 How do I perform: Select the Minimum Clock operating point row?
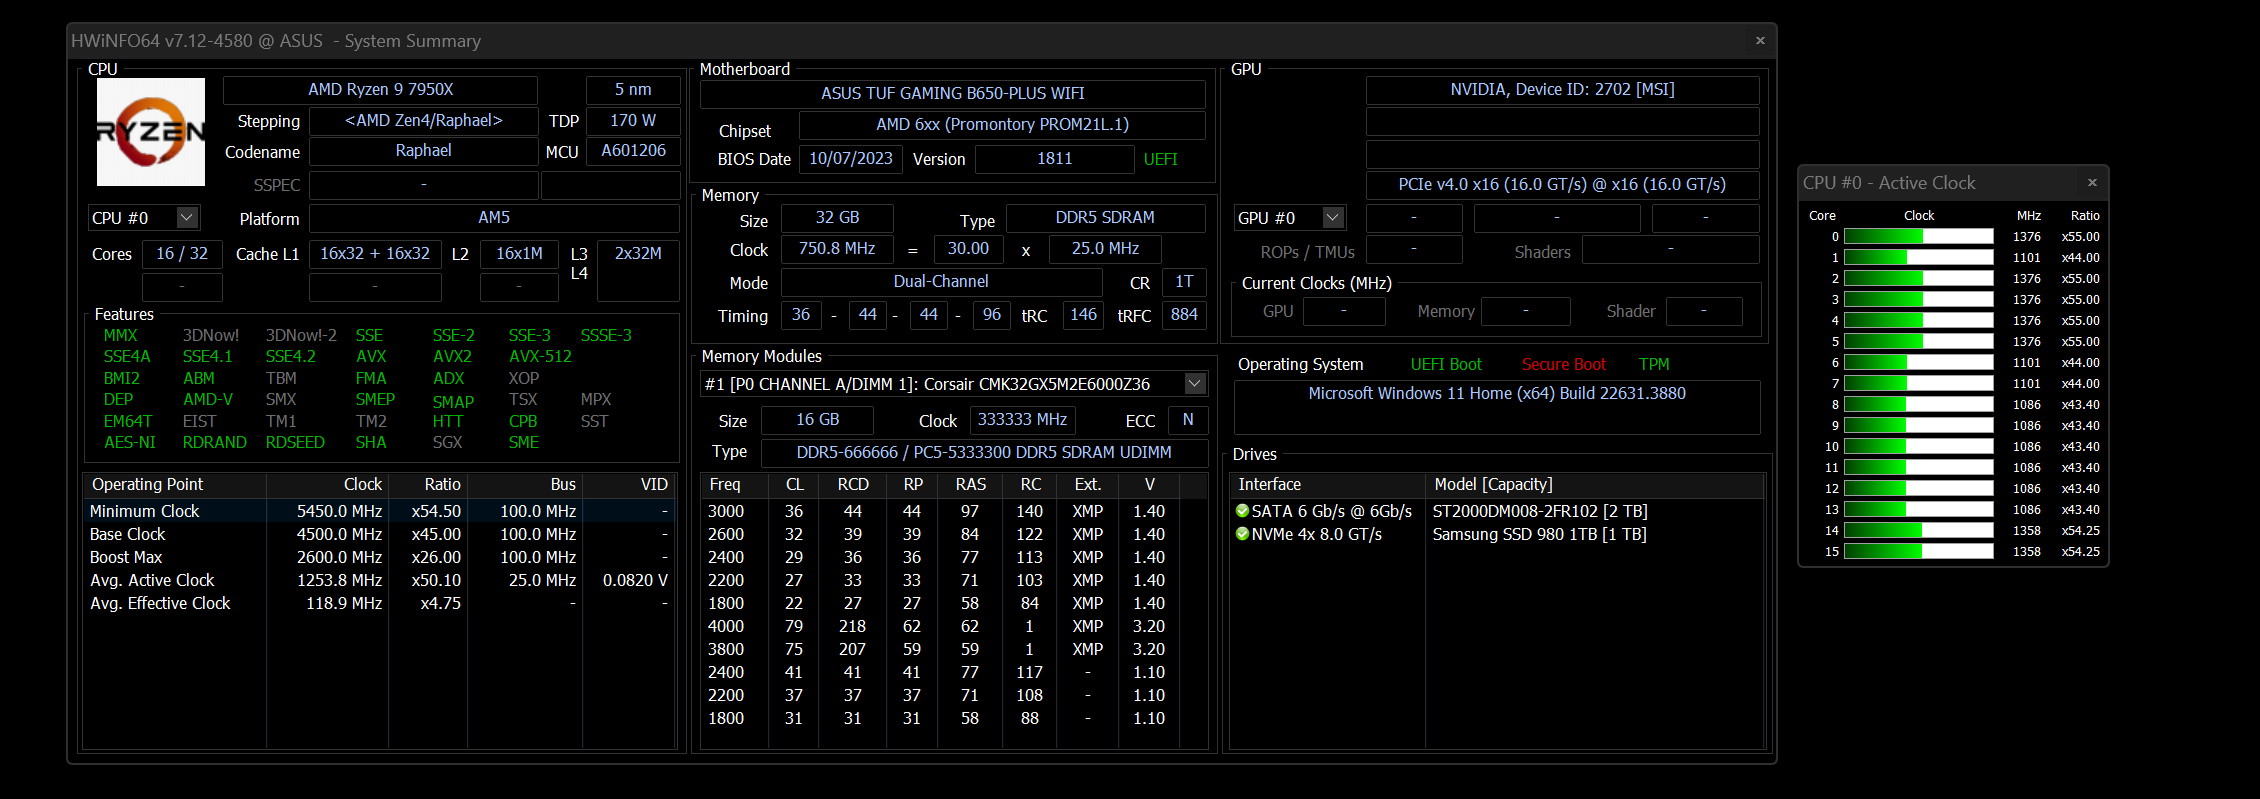(x=379, y=511)
